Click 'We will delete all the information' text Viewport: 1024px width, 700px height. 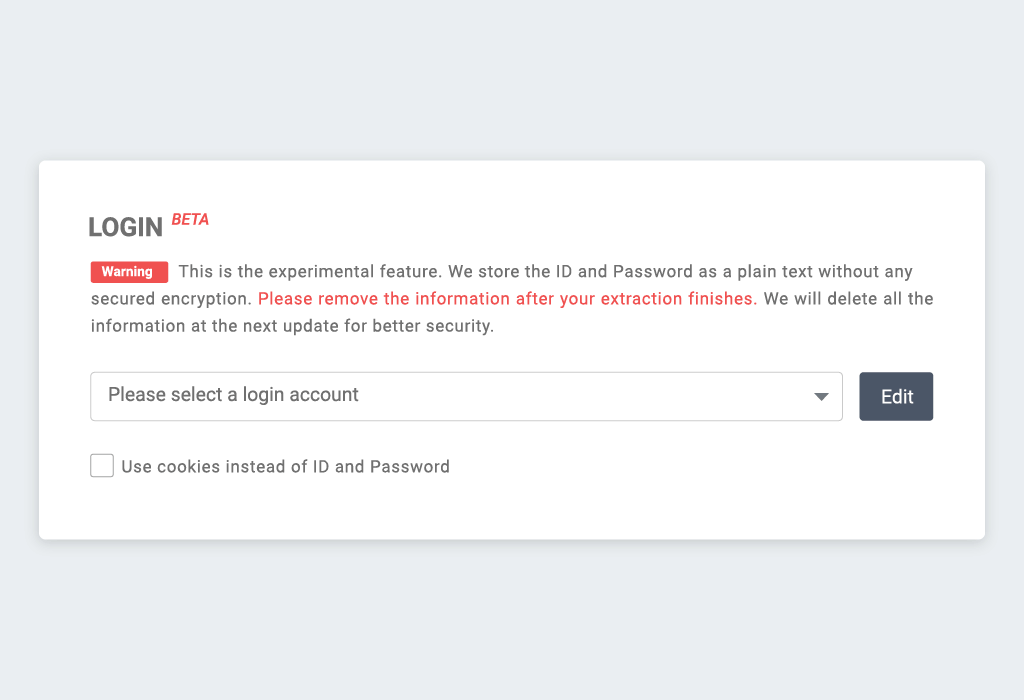848,299
